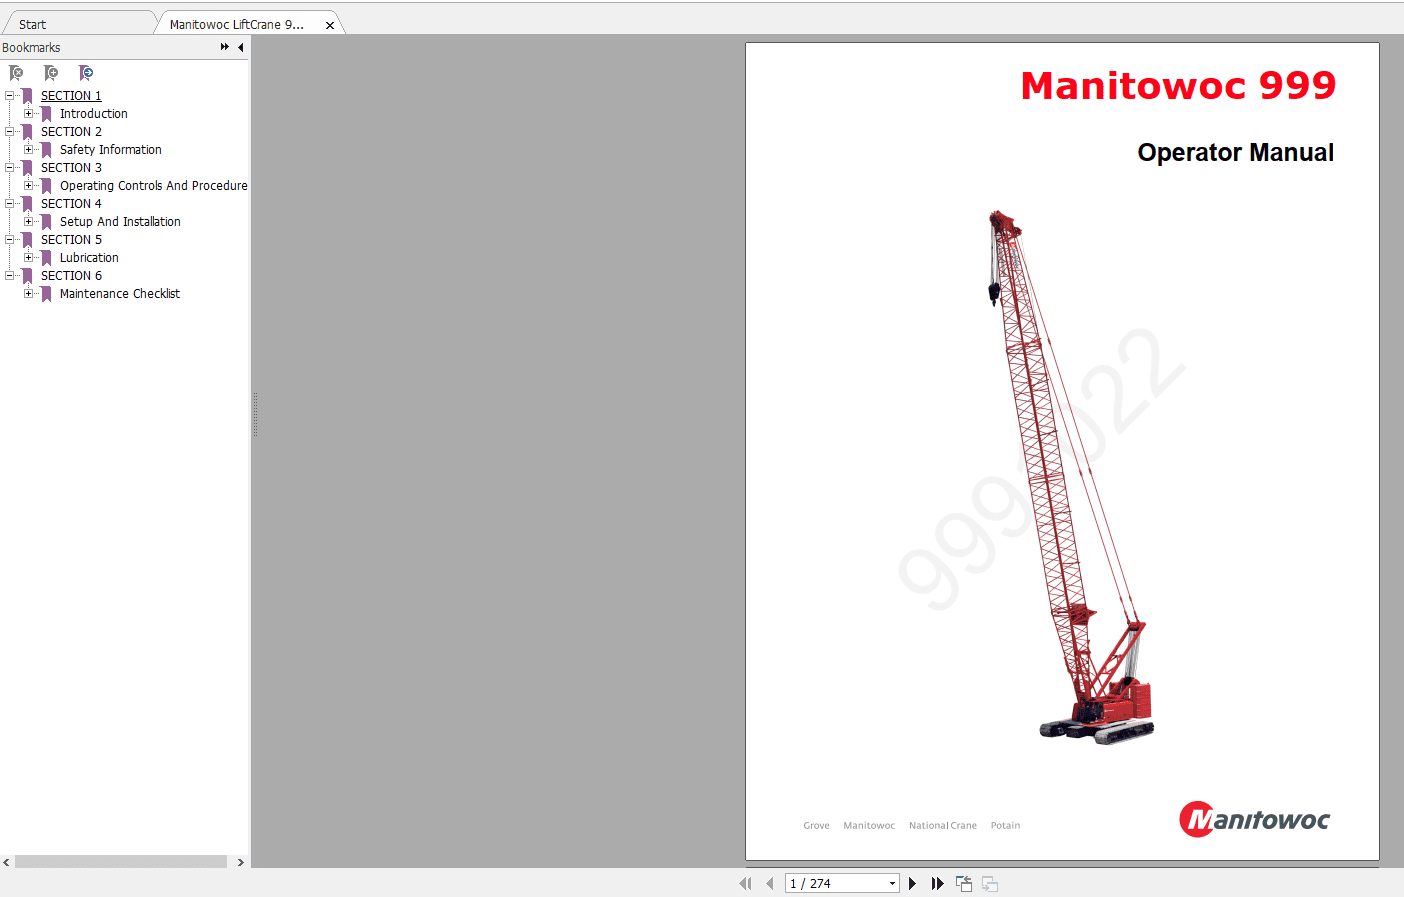This screenshot has height=897, width=1404.
Task: Open the page number dropdown
Action: (x=892, y=883)
